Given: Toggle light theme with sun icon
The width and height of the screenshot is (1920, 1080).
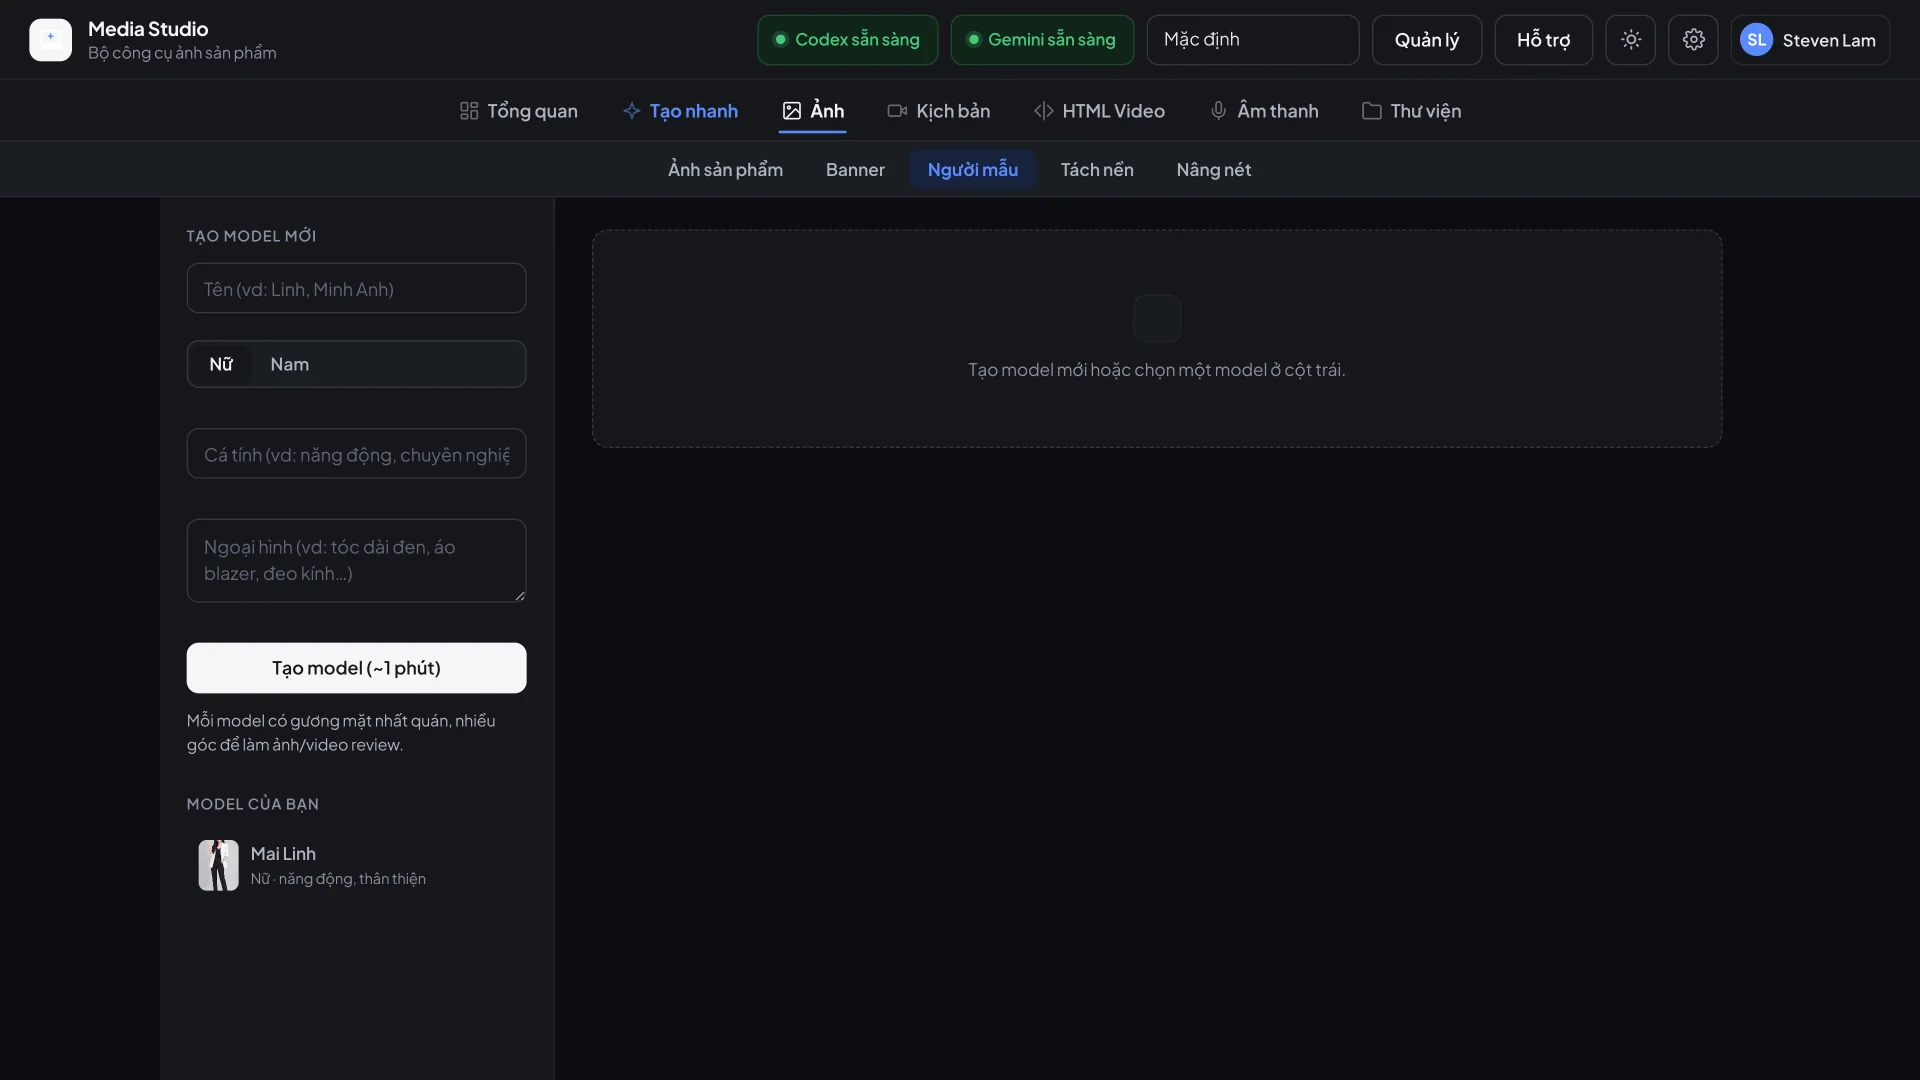Looking at the screenshot, I should click(x=1631, y=40).
